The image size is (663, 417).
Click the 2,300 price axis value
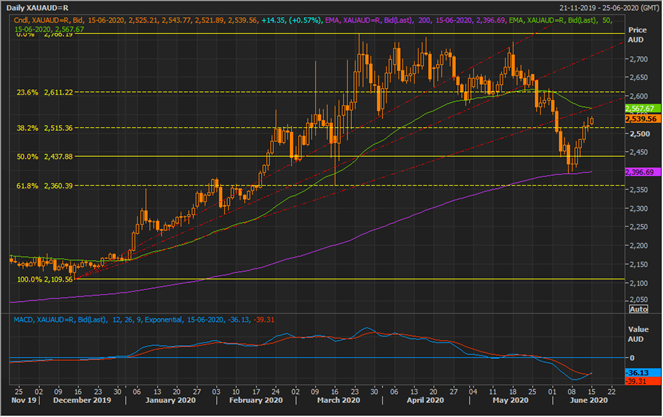click(639, 208)
